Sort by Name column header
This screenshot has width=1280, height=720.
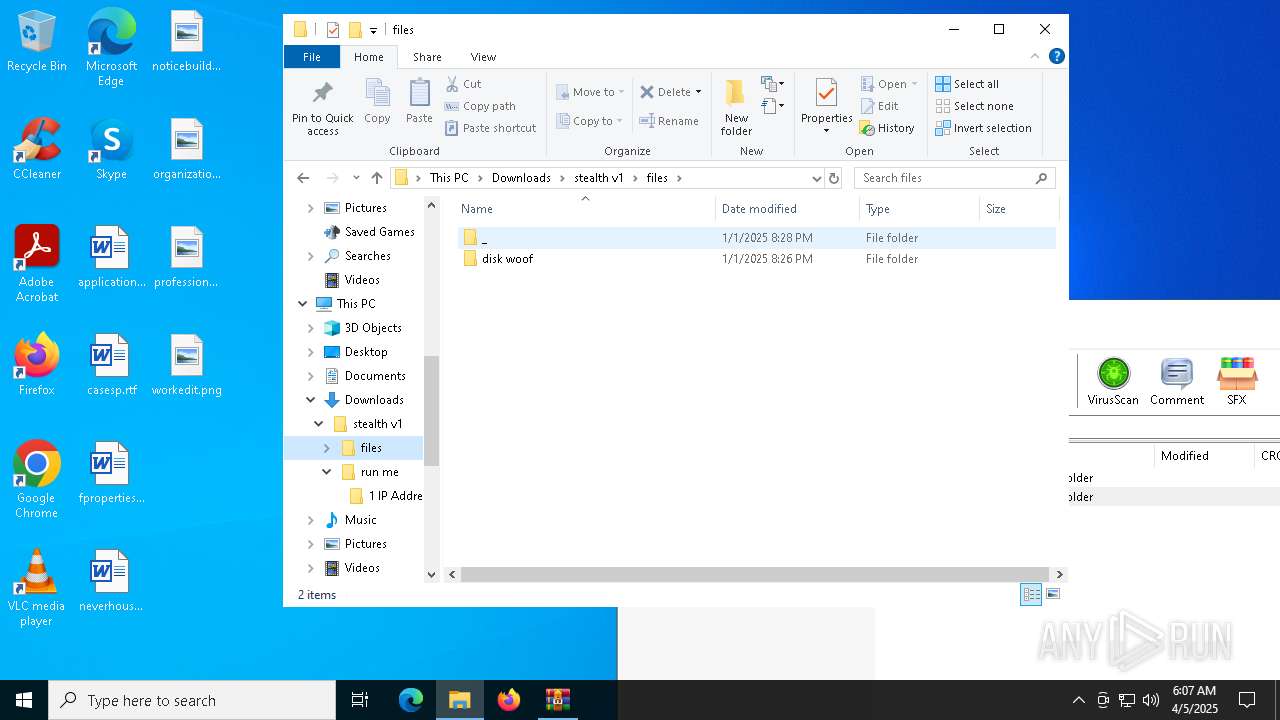[586, 209]
